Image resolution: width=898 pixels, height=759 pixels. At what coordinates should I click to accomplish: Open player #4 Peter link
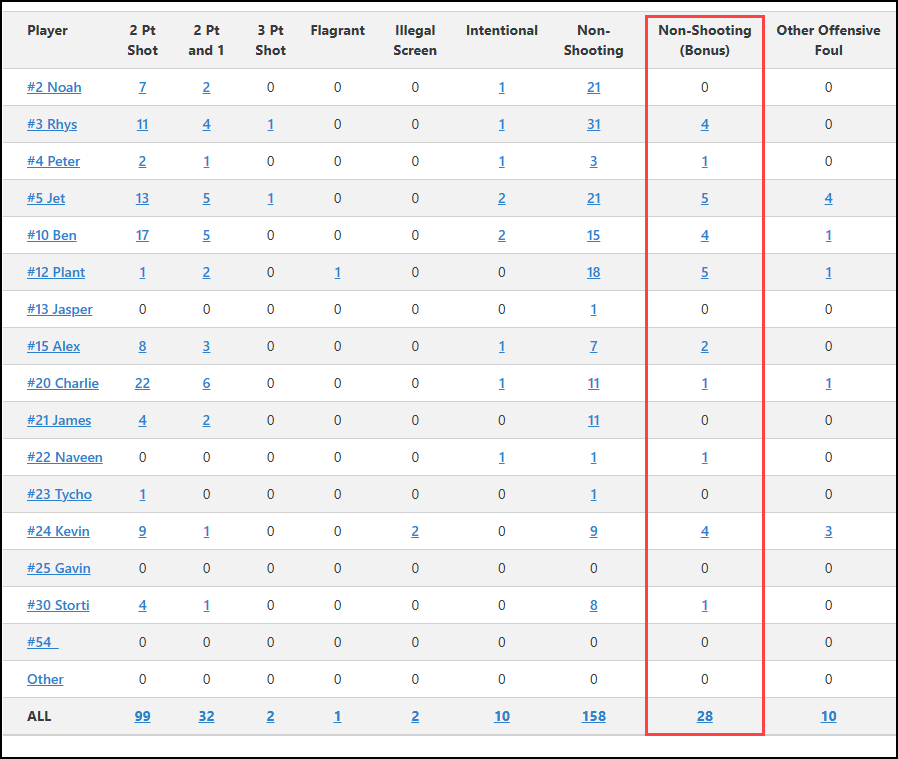53,162
